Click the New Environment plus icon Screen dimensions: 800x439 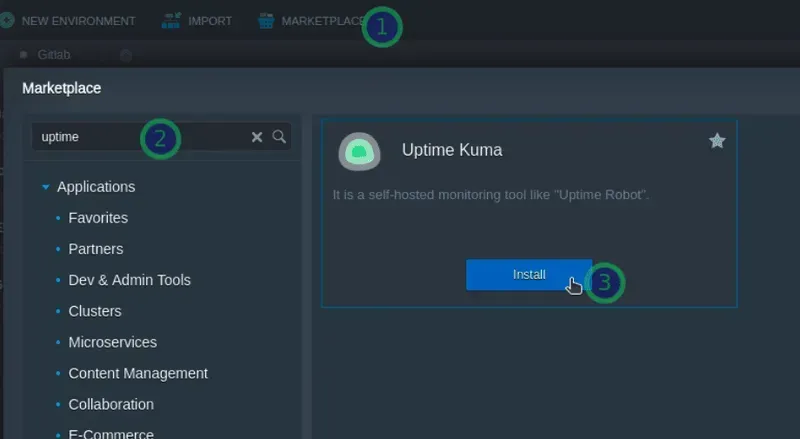pos(7,20)
